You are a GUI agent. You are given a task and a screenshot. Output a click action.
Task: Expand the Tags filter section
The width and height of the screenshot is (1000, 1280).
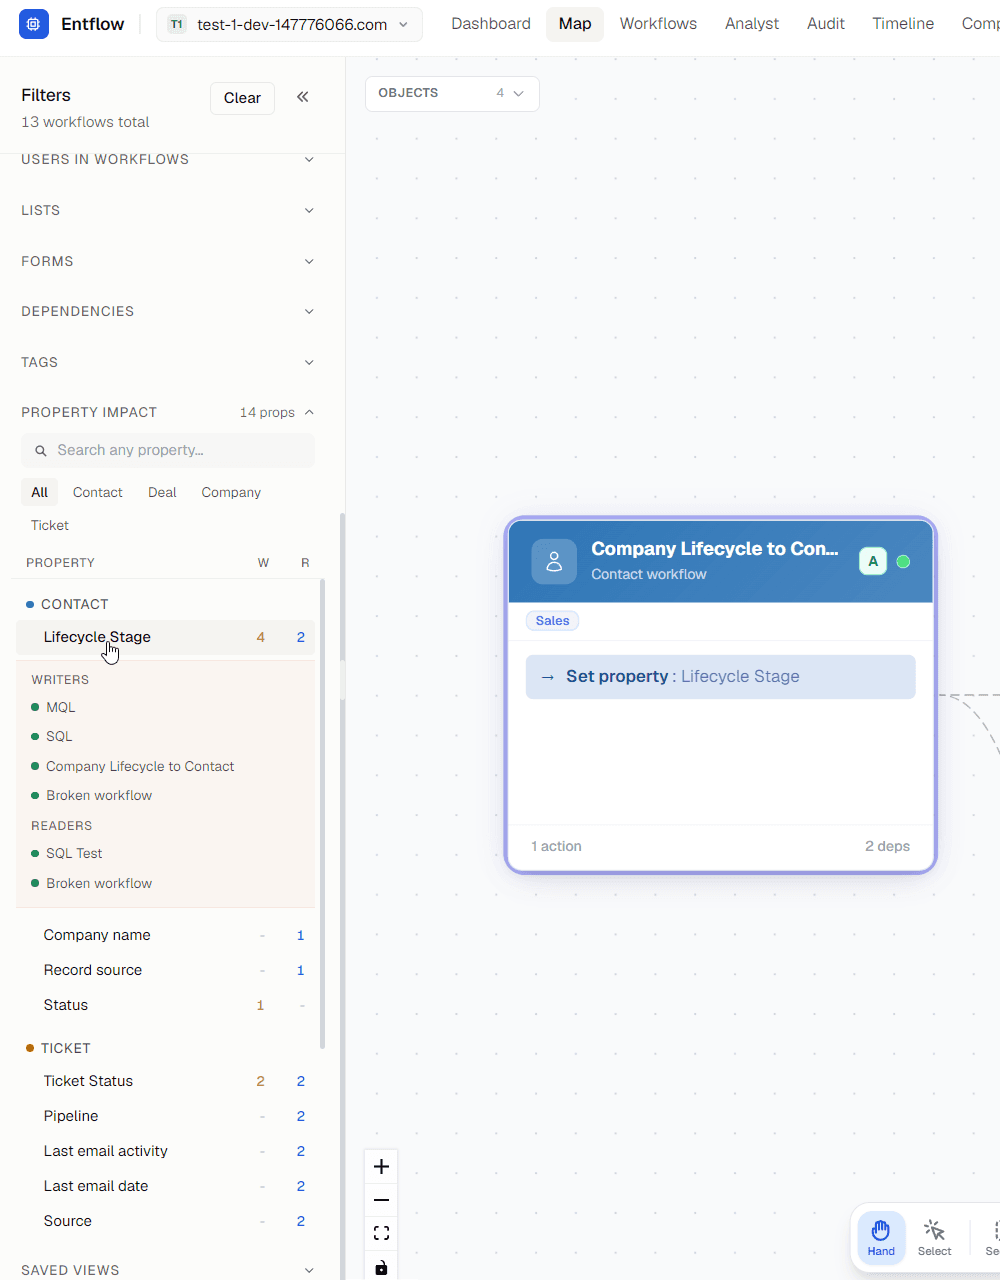pos(168,362)
